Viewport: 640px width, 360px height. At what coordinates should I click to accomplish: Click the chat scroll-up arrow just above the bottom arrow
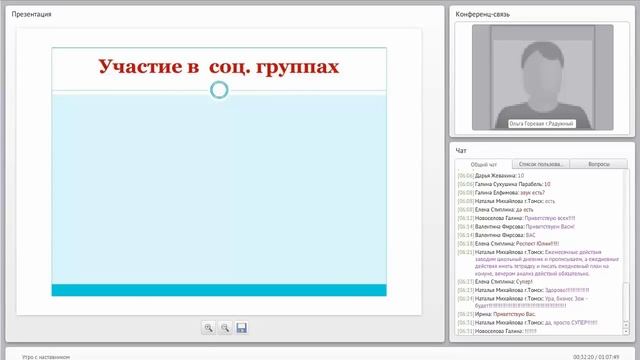(626, 325)
